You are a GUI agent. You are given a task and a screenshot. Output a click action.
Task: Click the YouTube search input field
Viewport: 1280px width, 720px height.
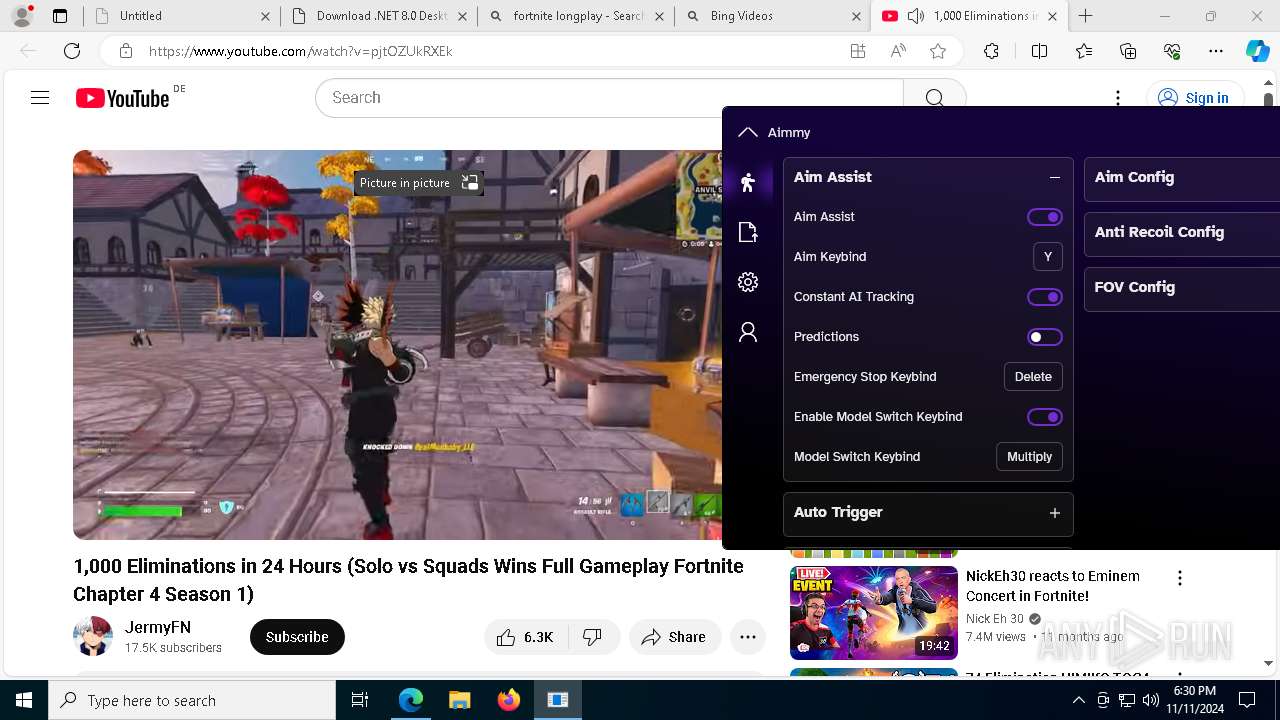pyautogui.click(x=609, y=97)
